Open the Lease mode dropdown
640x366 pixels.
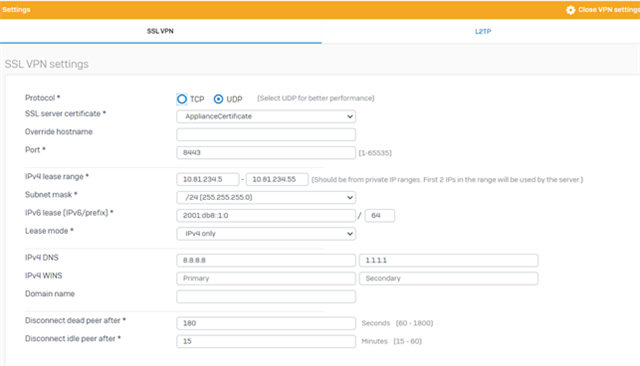coord(266,234)
